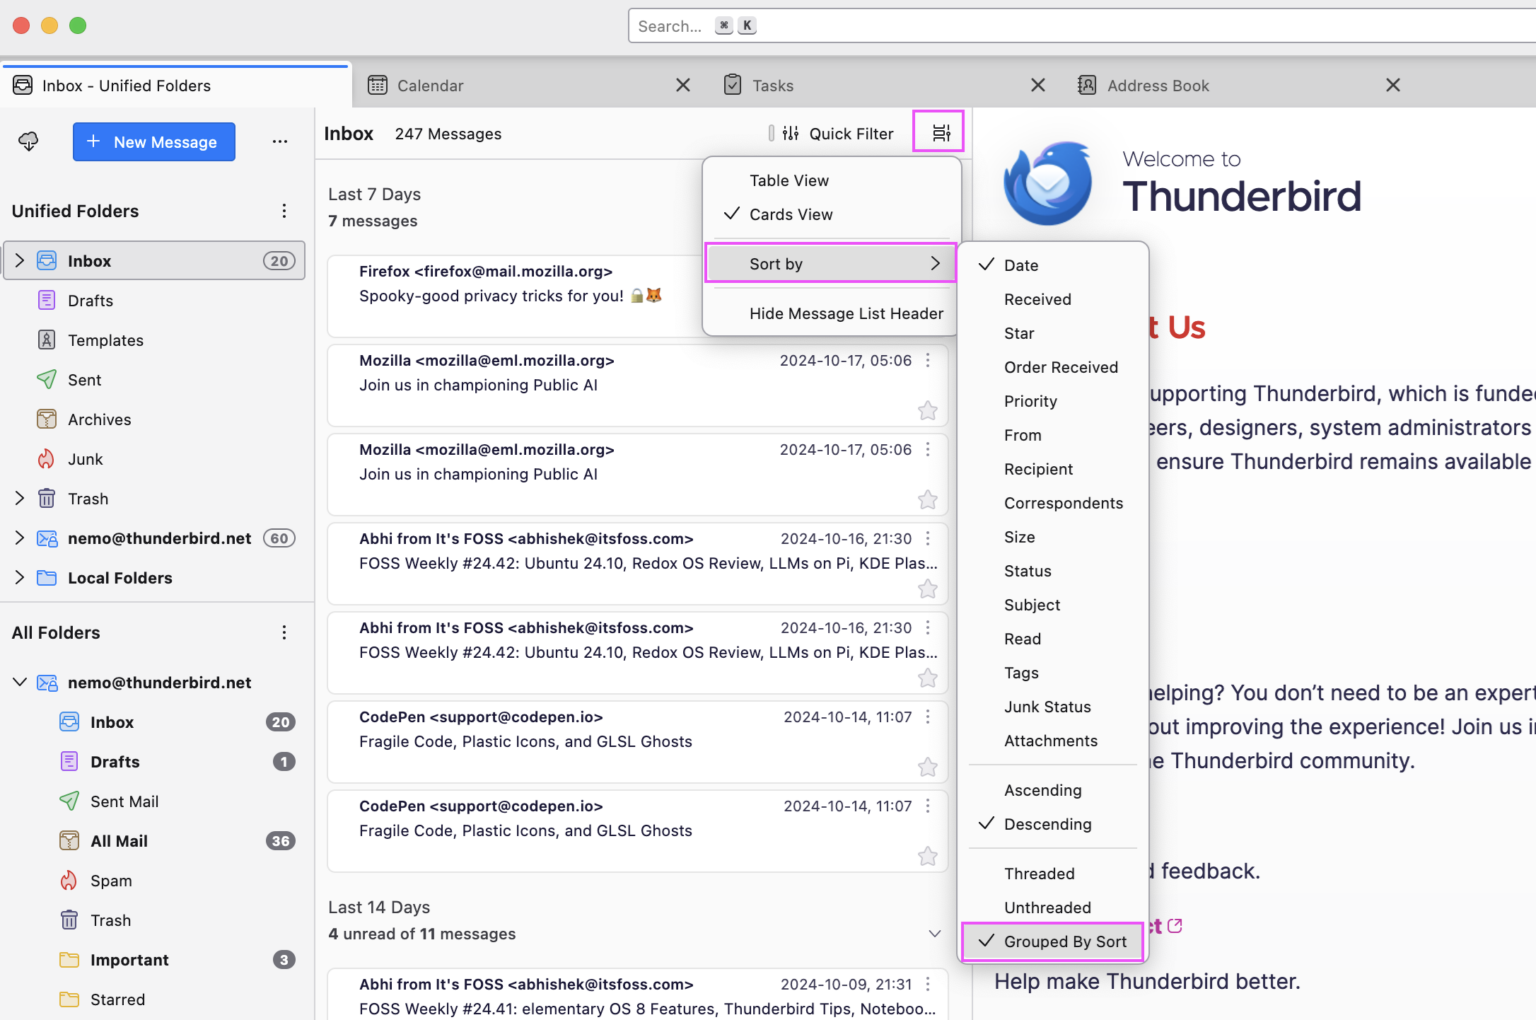Select the Archives folder icon
The height and width of the screenshot is (1020, 1536).
47,420
